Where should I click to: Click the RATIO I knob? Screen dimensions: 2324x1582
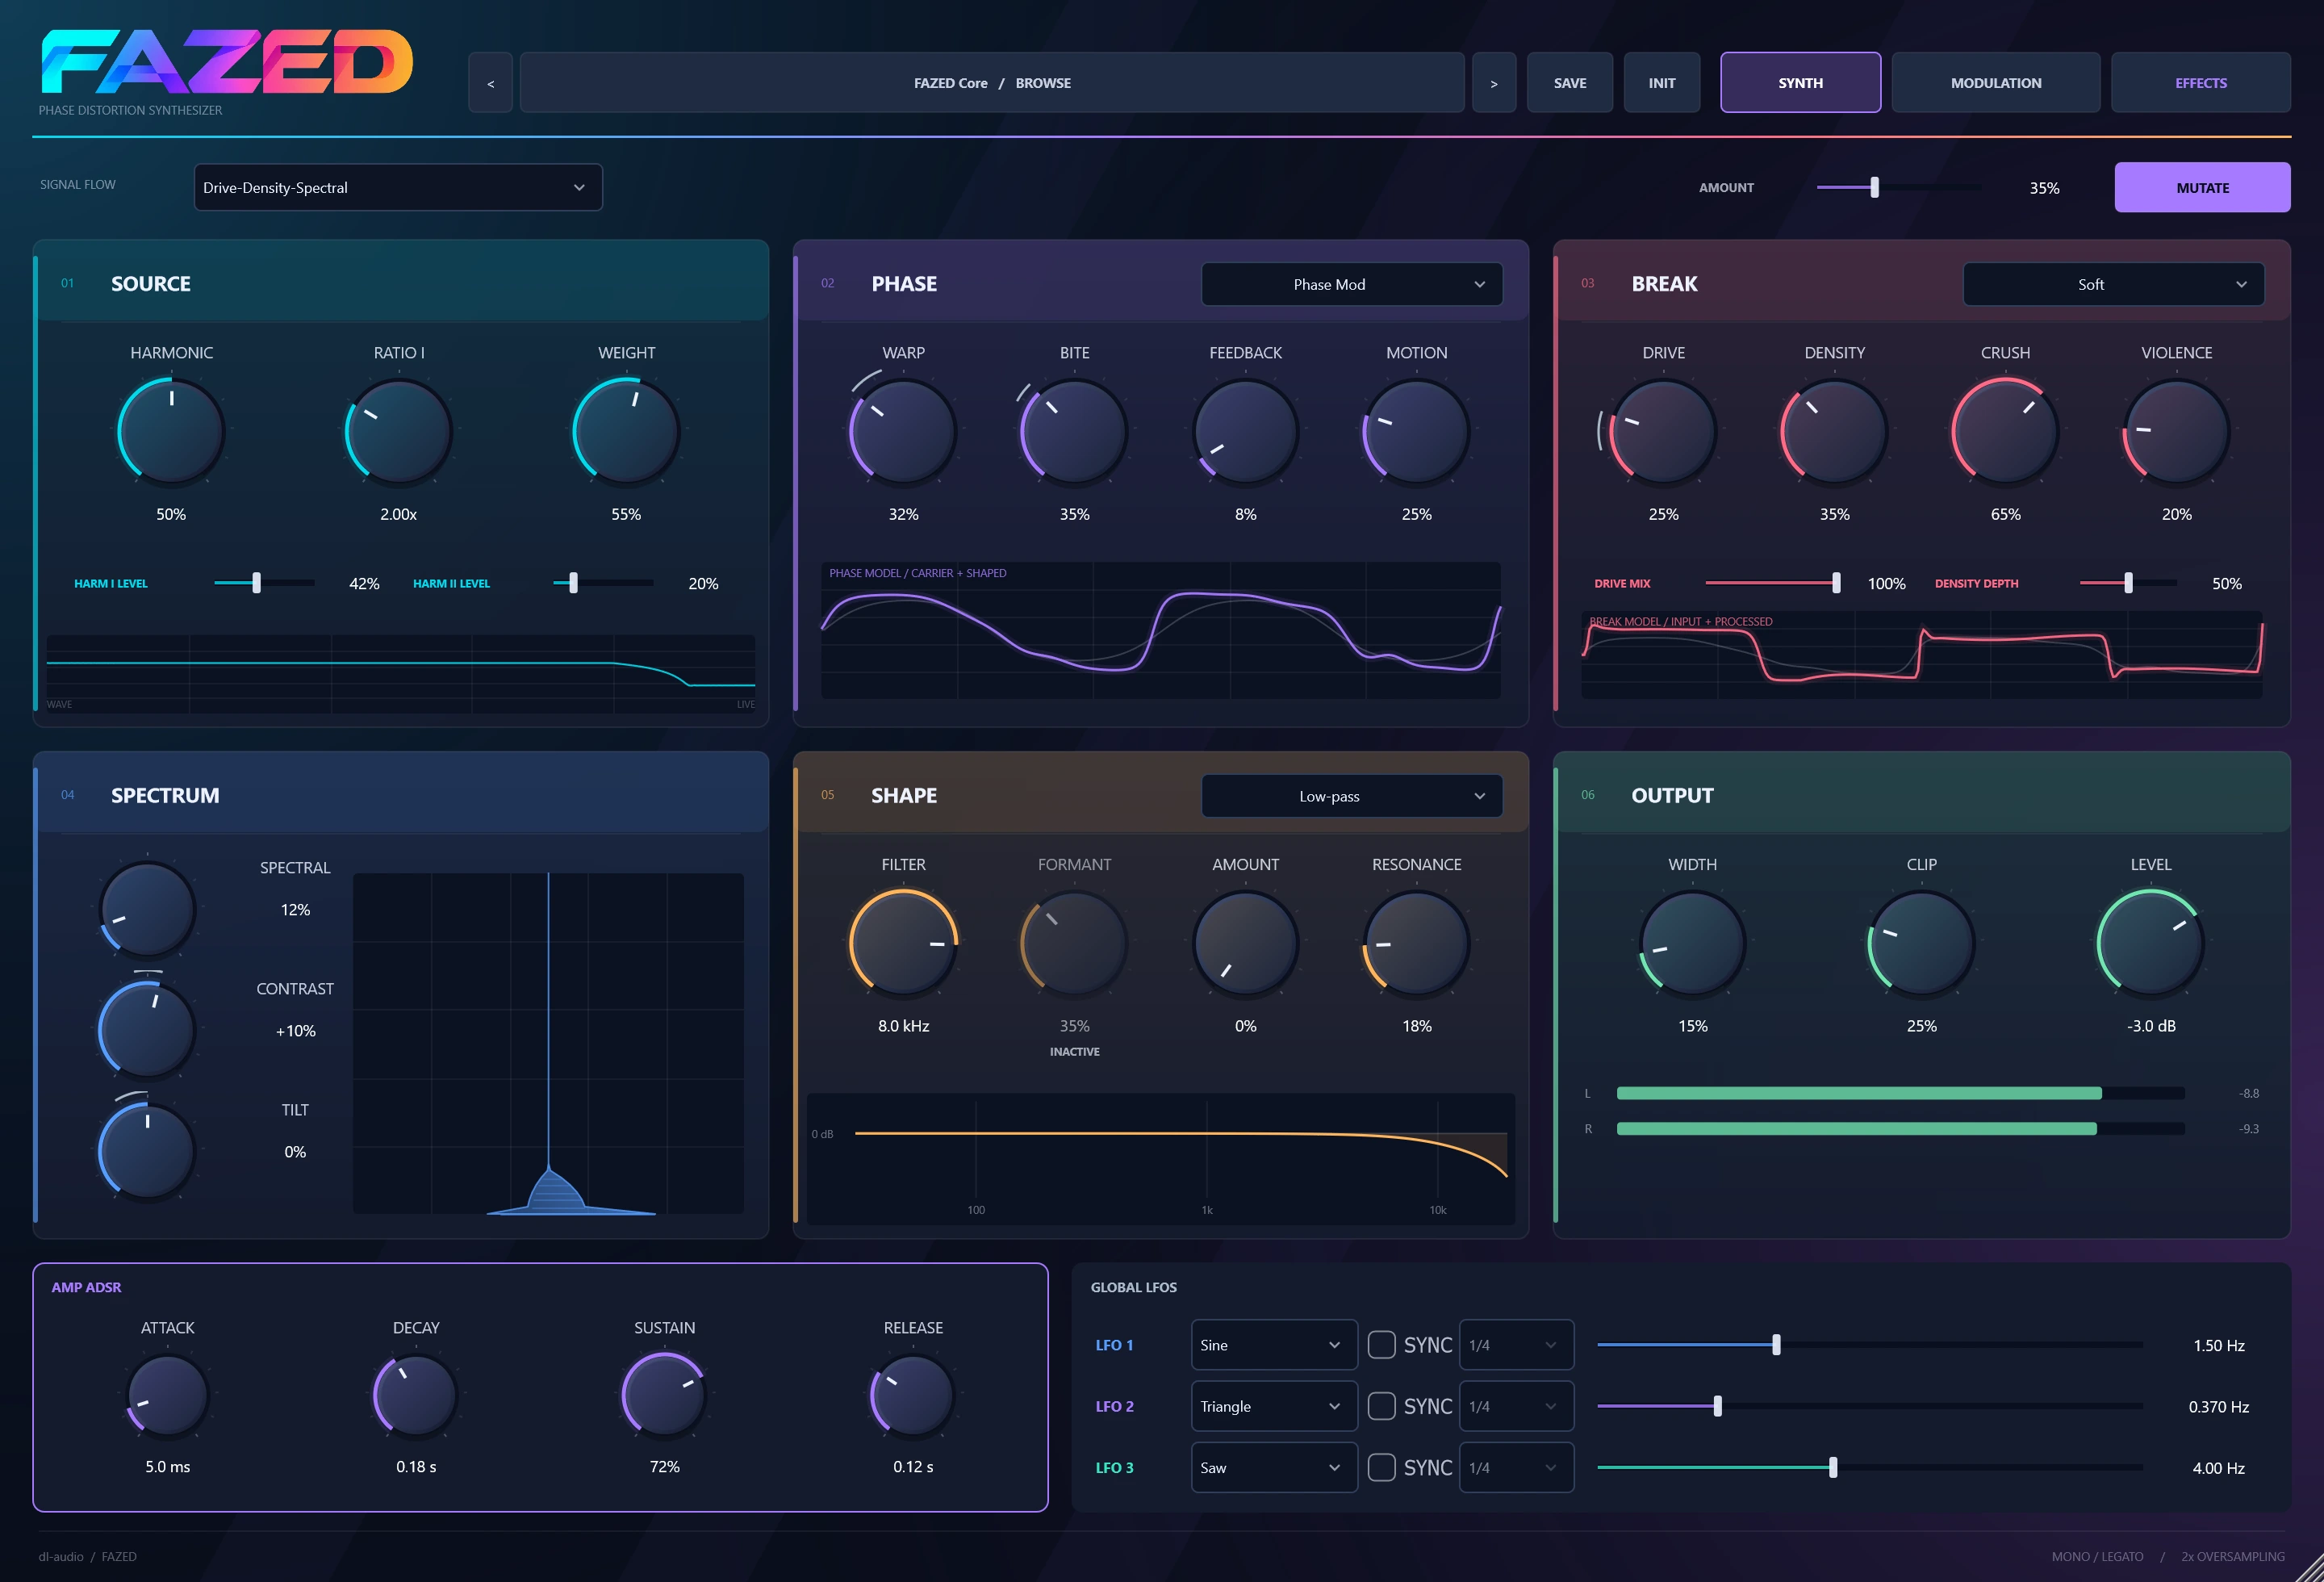click(x=398, y=432)
